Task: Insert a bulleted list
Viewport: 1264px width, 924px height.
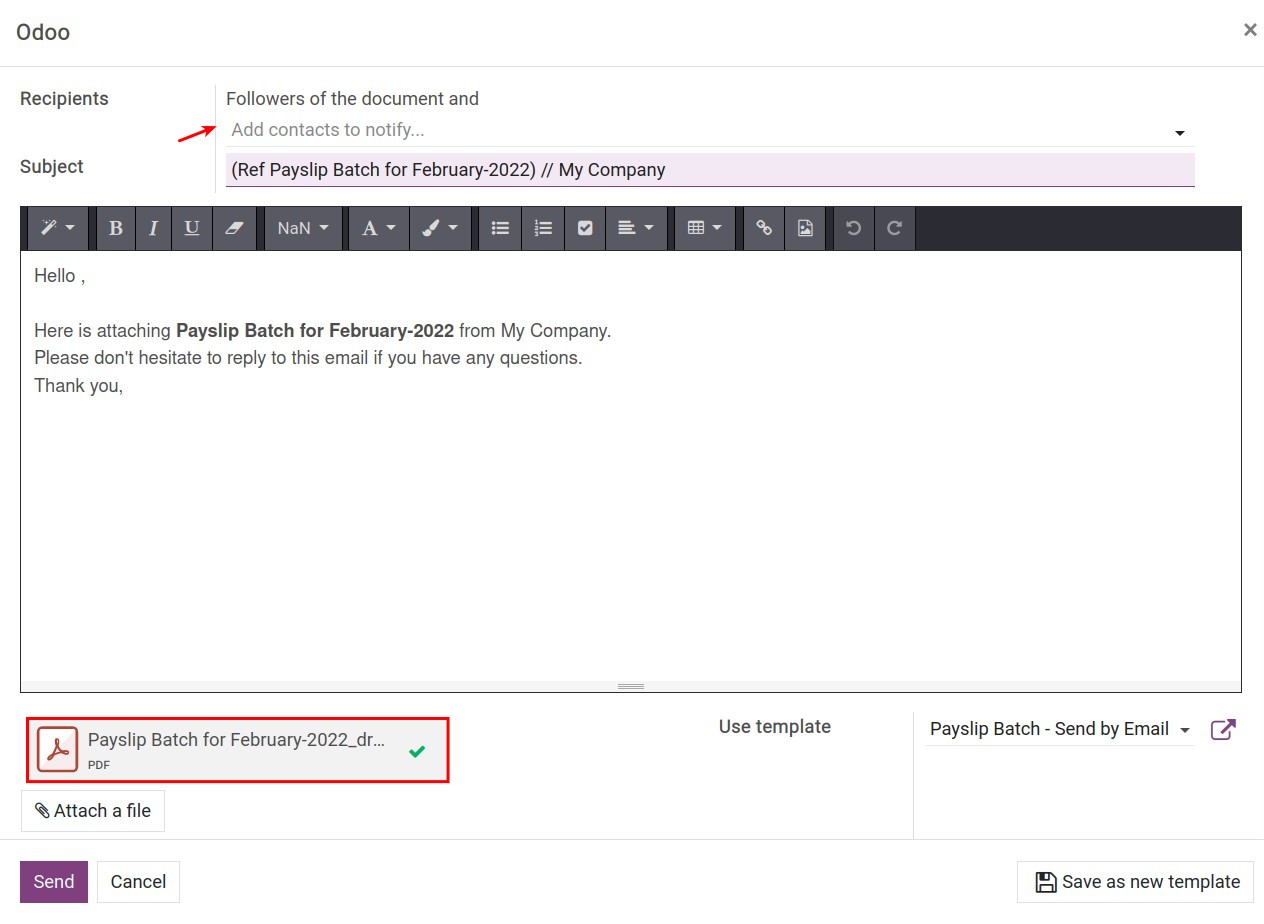Action: coord(499,228)
